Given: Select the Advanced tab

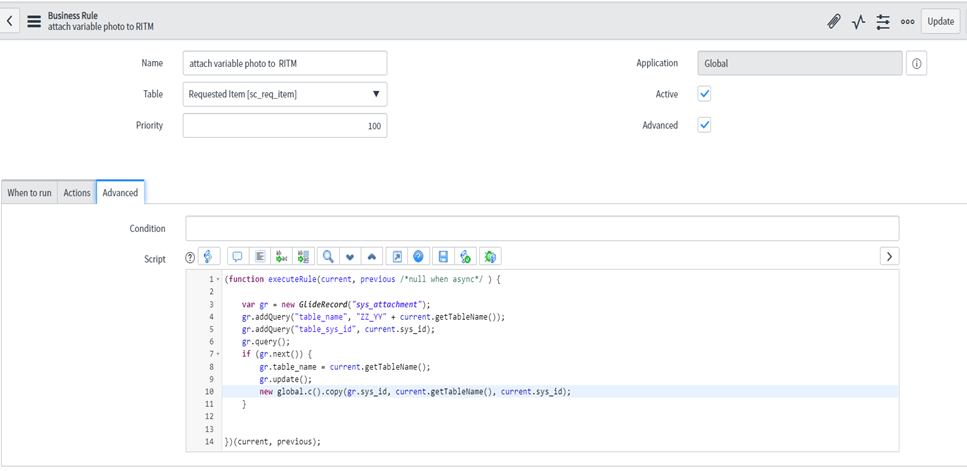Looking at the screenshot, I should [x=120, y=193].
